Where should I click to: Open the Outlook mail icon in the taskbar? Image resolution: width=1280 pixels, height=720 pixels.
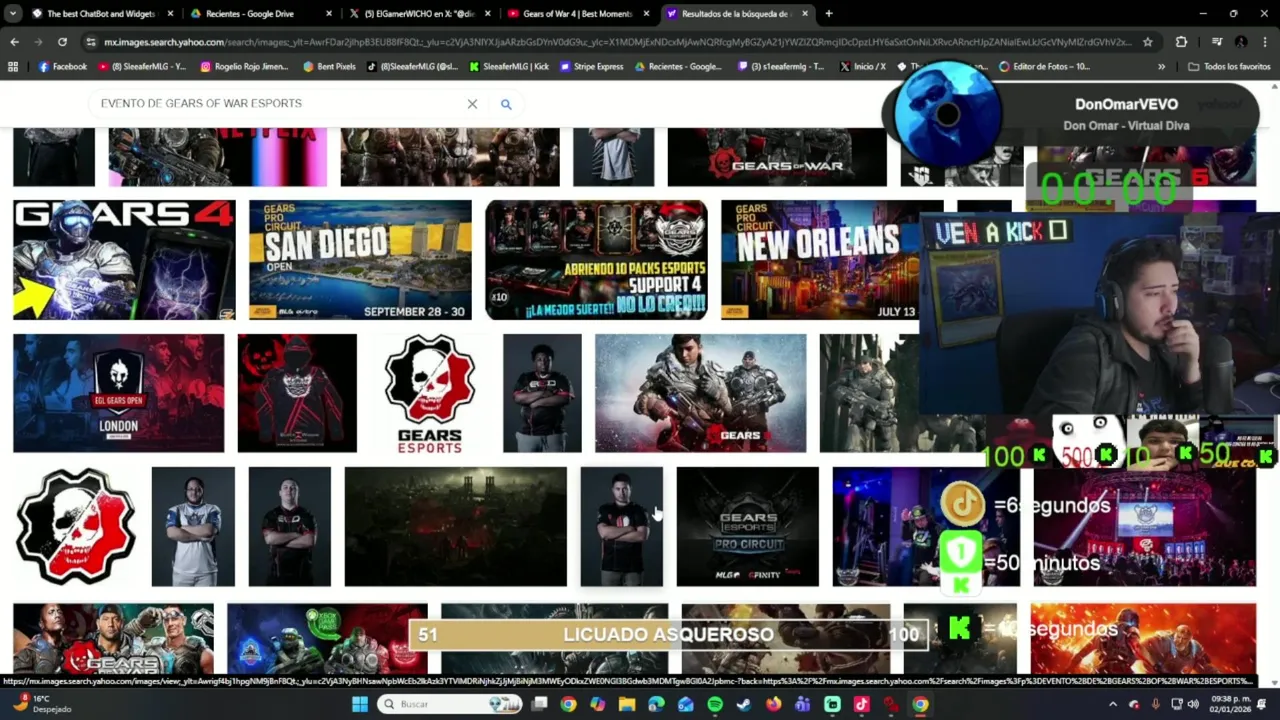click(x=686, y=704)
